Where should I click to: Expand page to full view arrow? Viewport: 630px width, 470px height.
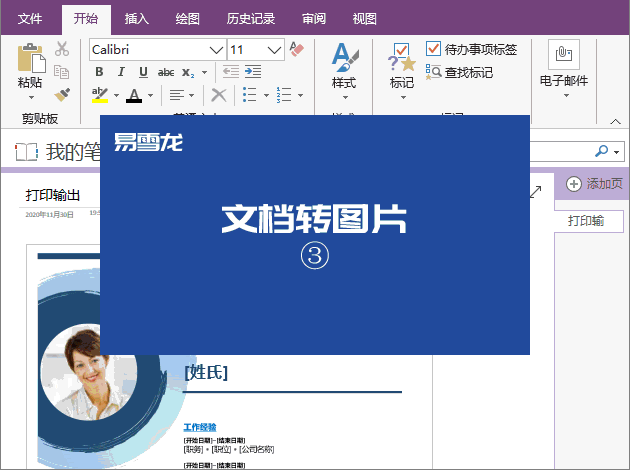(536, 192)
